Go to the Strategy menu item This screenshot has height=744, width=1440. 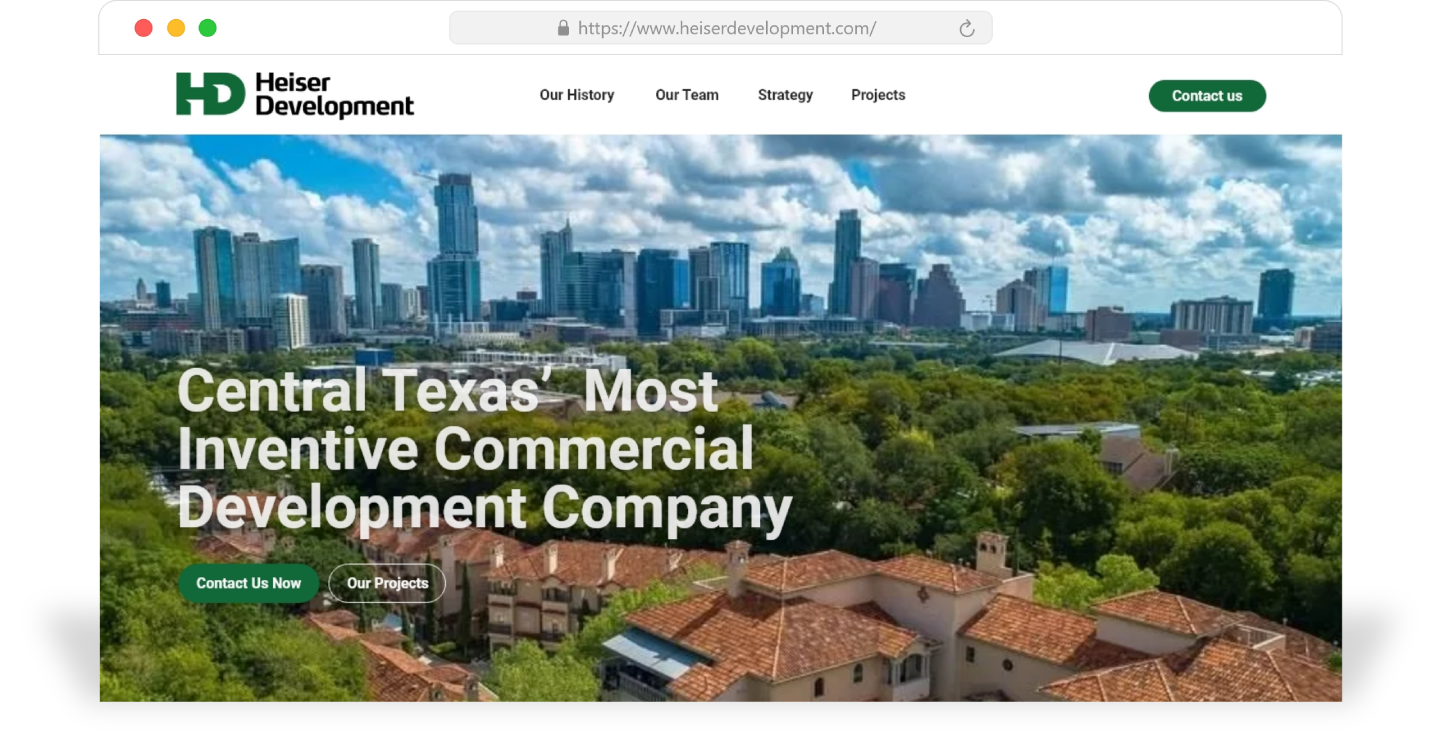pos(785,95)
